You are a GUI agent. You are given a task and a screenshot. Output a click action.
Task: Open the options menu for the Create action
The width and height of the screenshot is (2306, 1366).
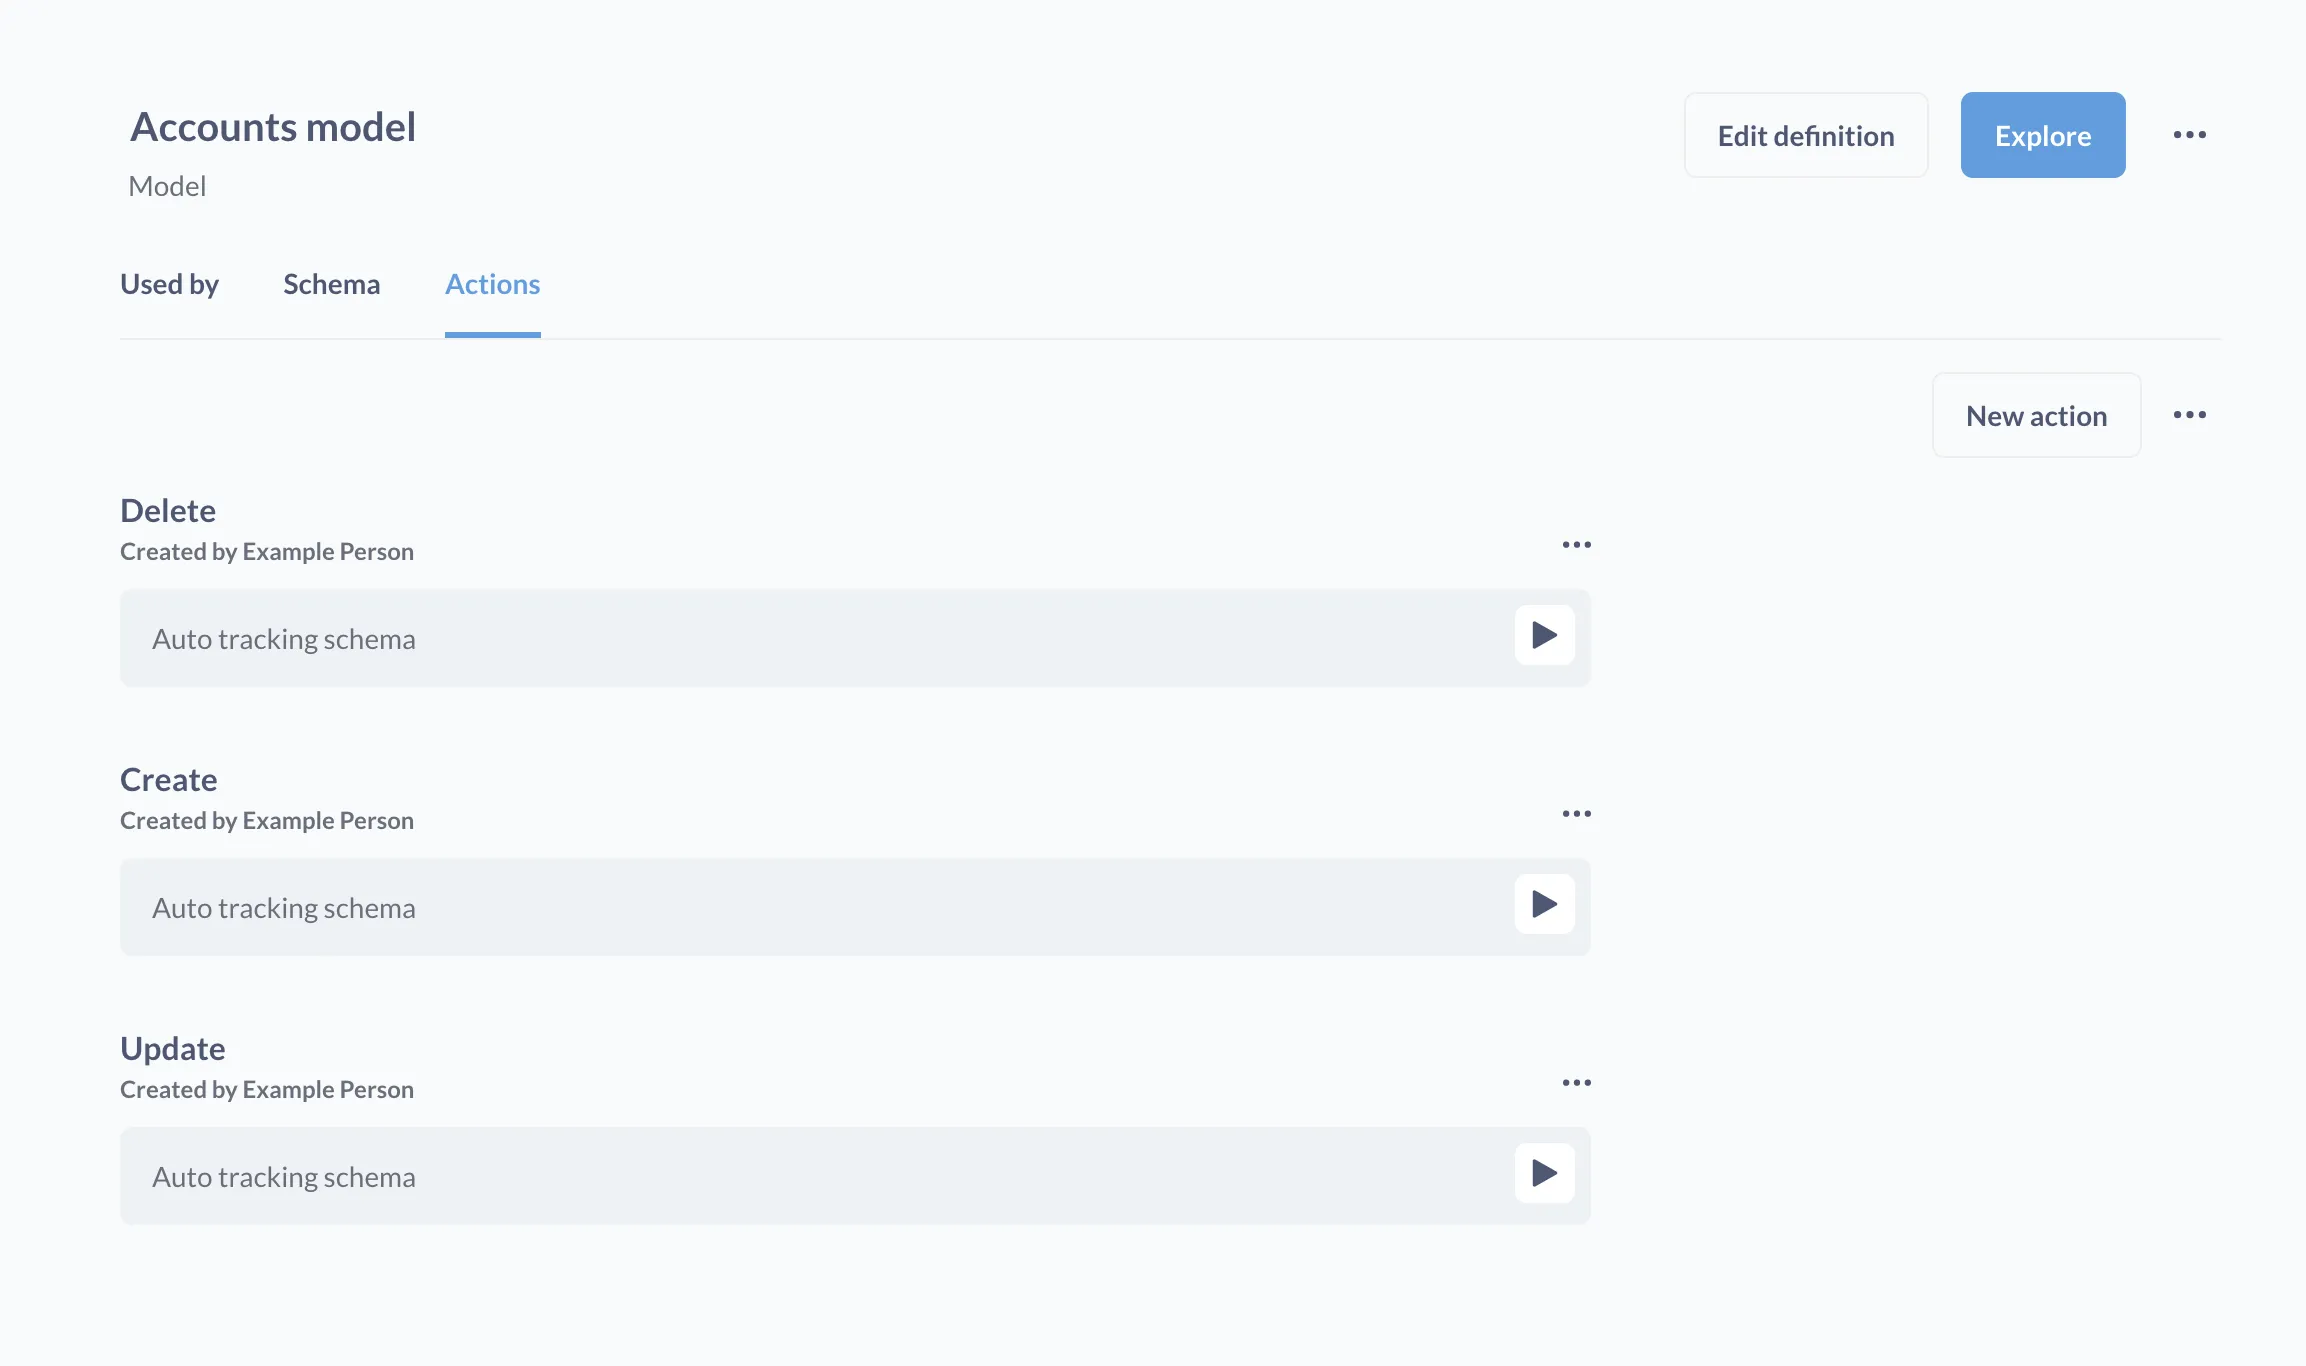[1576, 813]
